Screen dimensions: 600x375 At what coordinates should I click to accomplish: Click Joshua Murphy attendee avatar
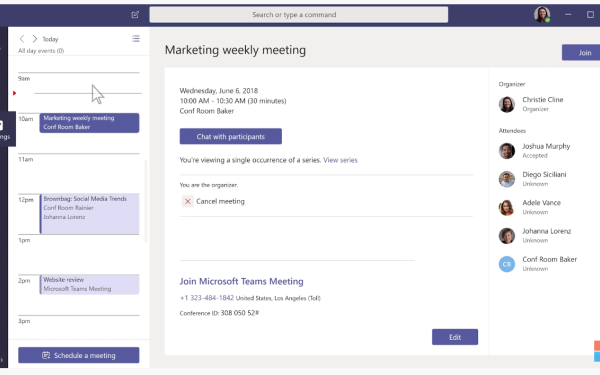click(507, 151)
